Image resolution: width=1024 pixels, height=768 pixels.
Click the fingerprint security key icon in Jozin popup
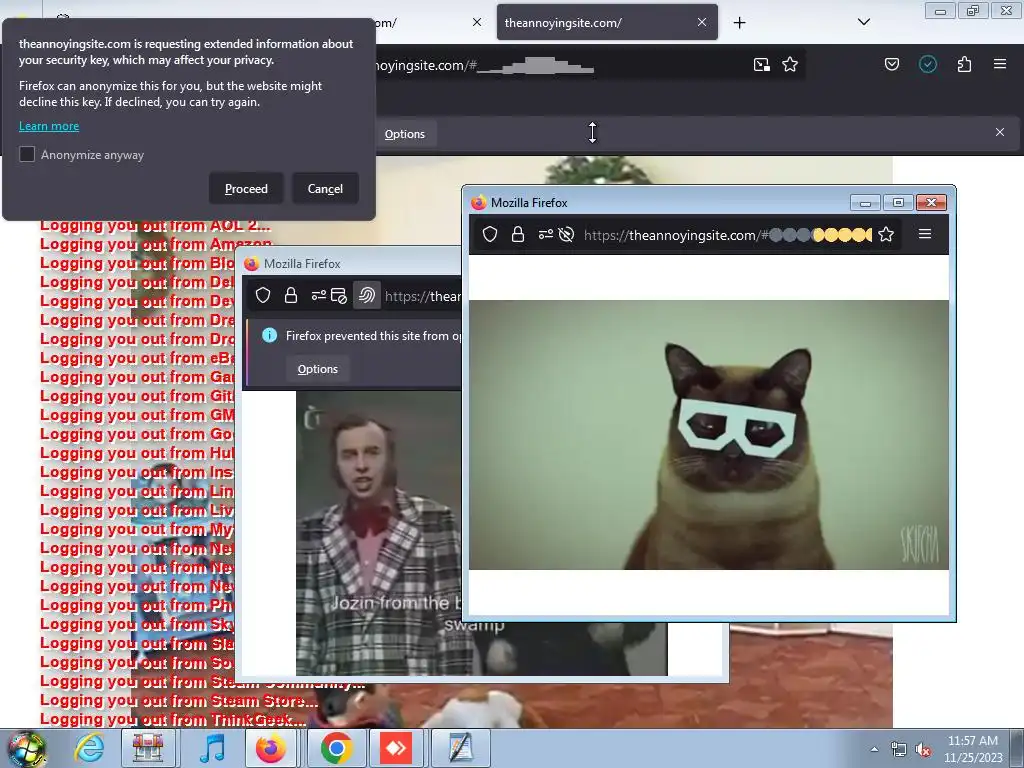click(367, 296)
